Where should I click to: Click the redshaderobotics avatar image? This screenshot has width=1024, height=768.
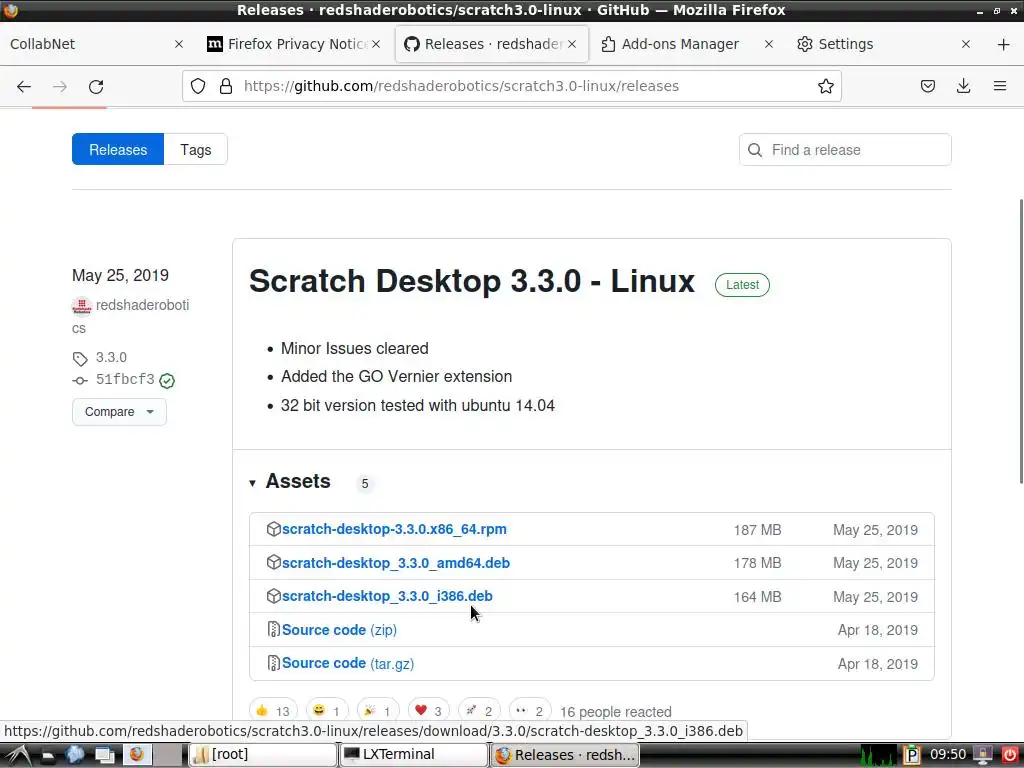pos(82,306)
